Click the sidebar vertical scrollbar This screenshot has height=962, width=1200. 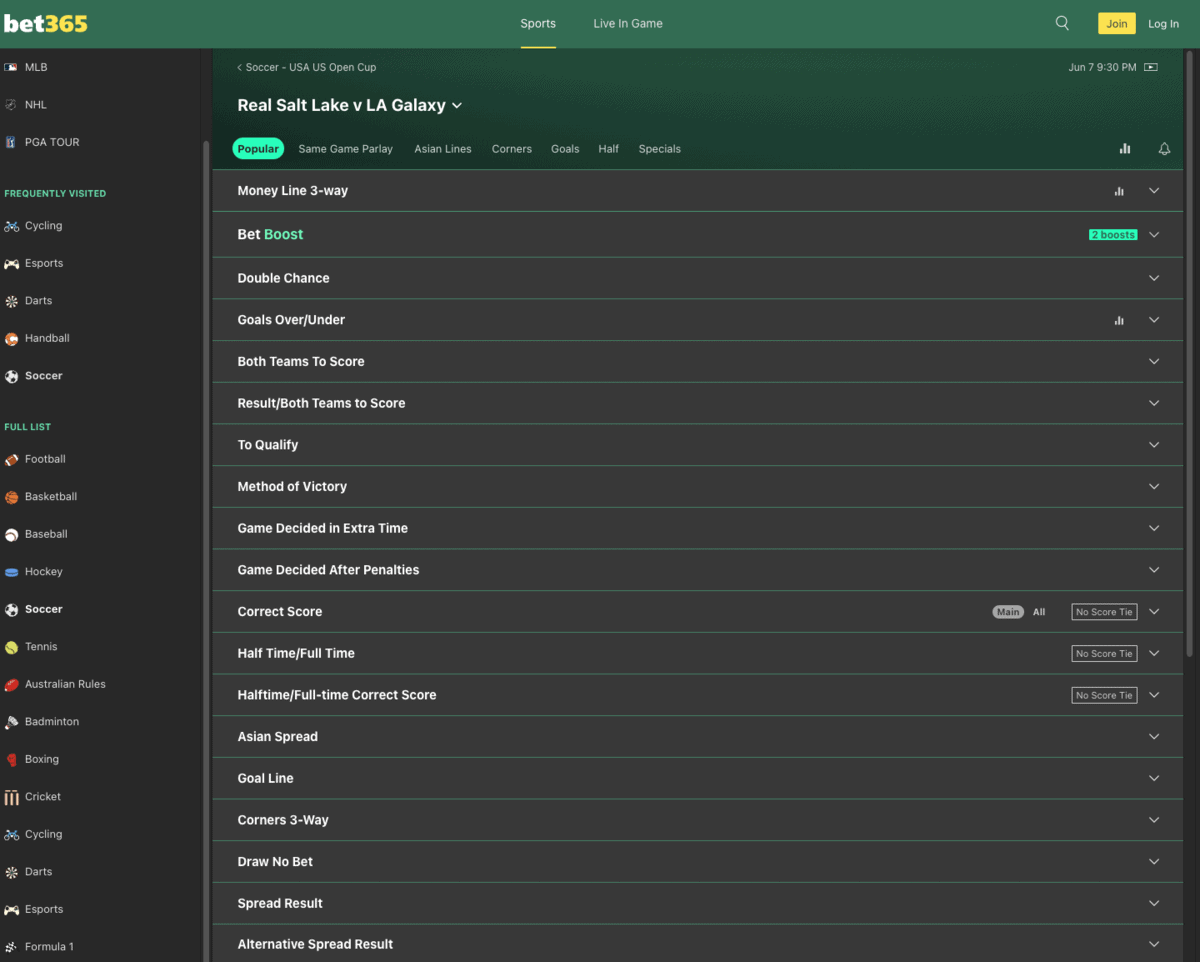pos(206,550)
